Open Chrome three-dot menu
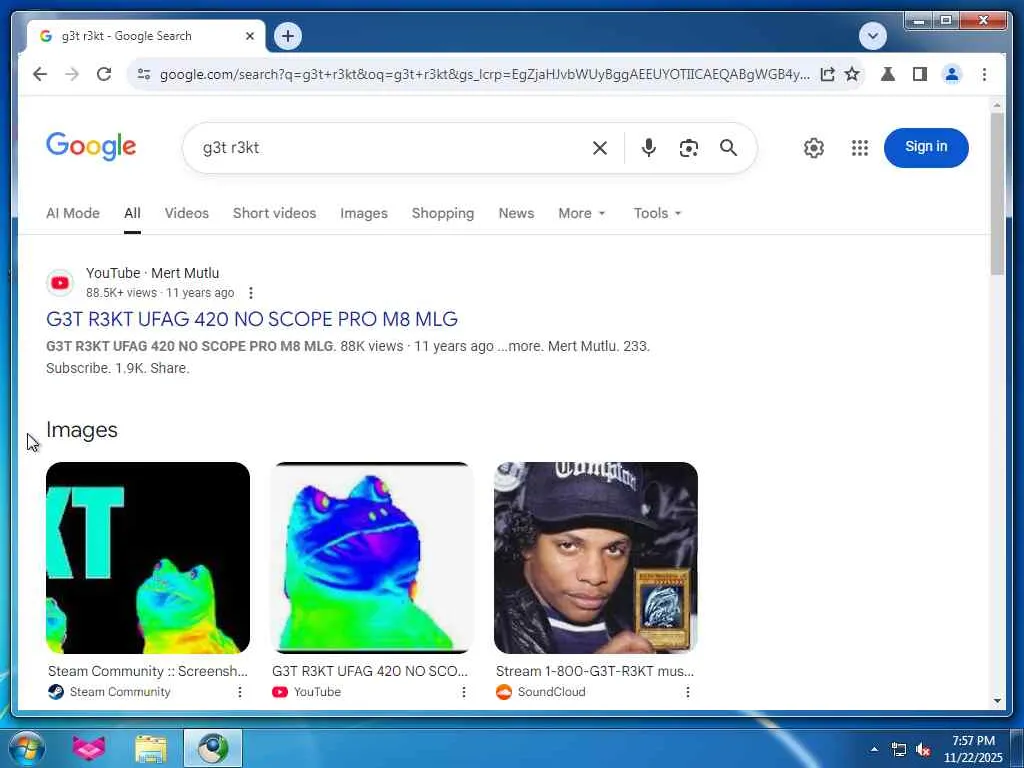Screen dimensions: 1024x768 coord(984,74)
